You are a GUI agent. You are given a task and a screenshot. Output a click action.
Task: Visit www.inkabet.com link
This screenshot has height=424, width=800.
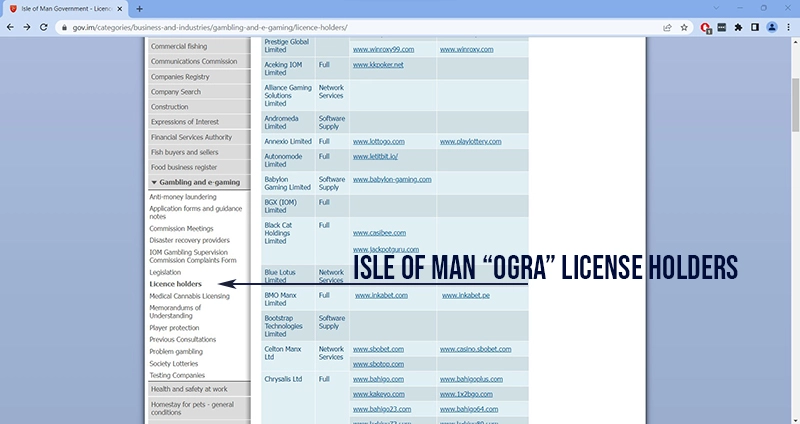pos(381,295)
